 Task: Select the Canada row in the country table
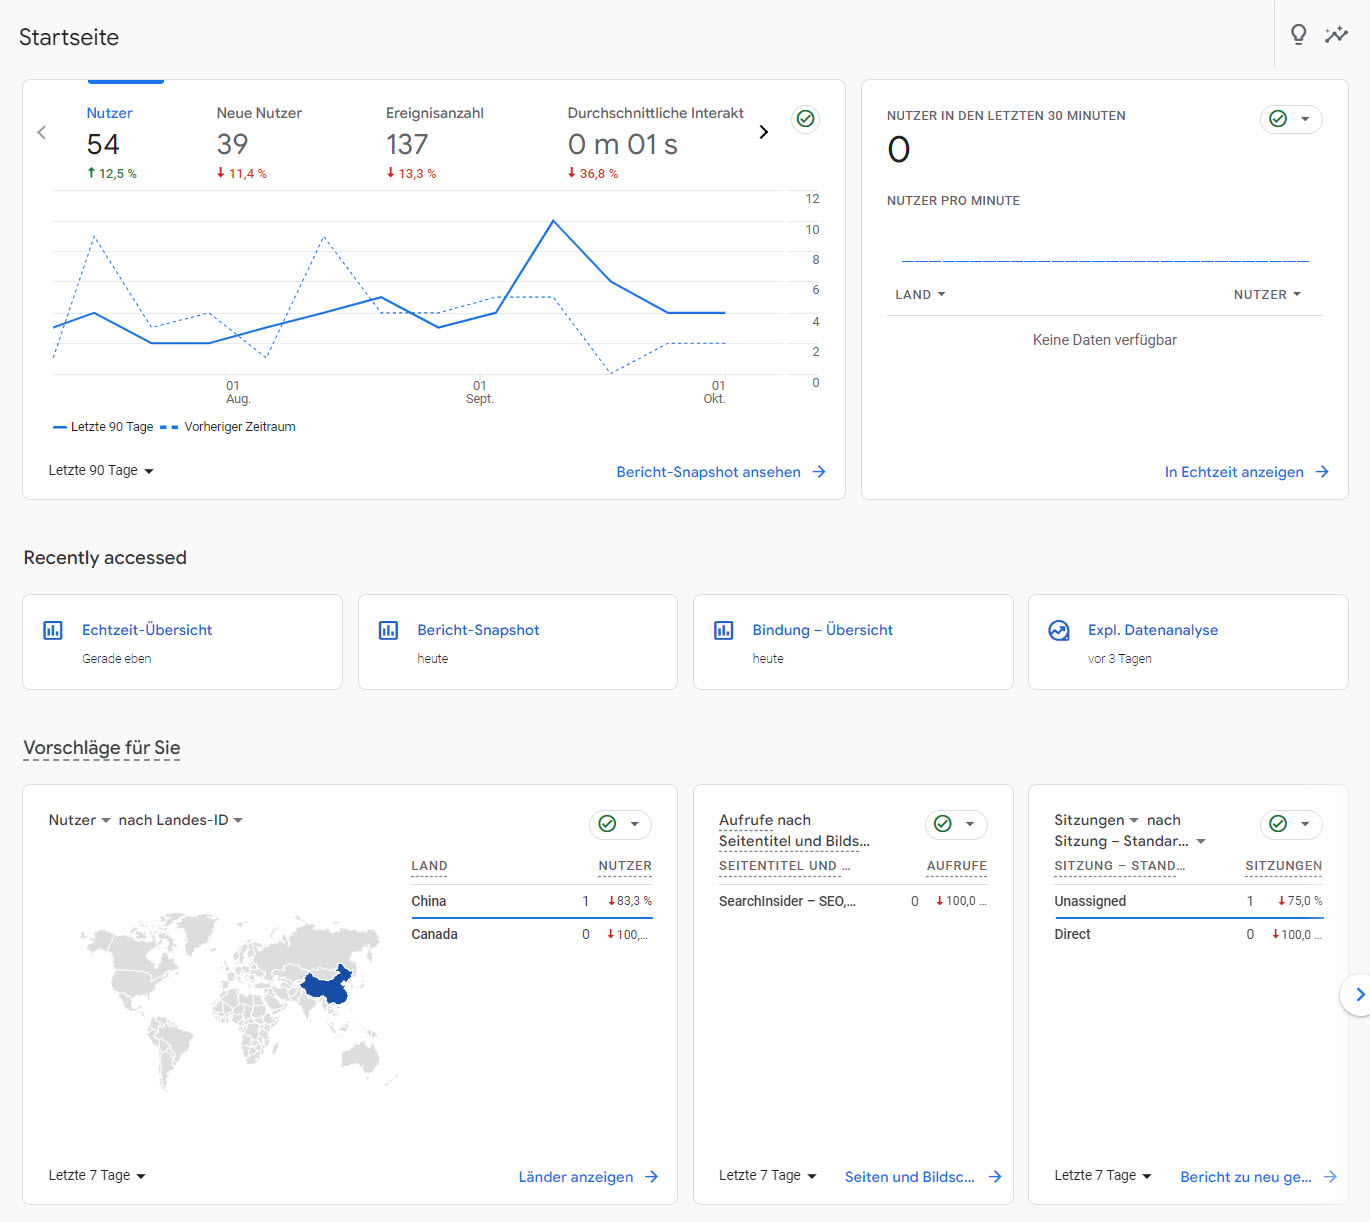pos(532,934)
